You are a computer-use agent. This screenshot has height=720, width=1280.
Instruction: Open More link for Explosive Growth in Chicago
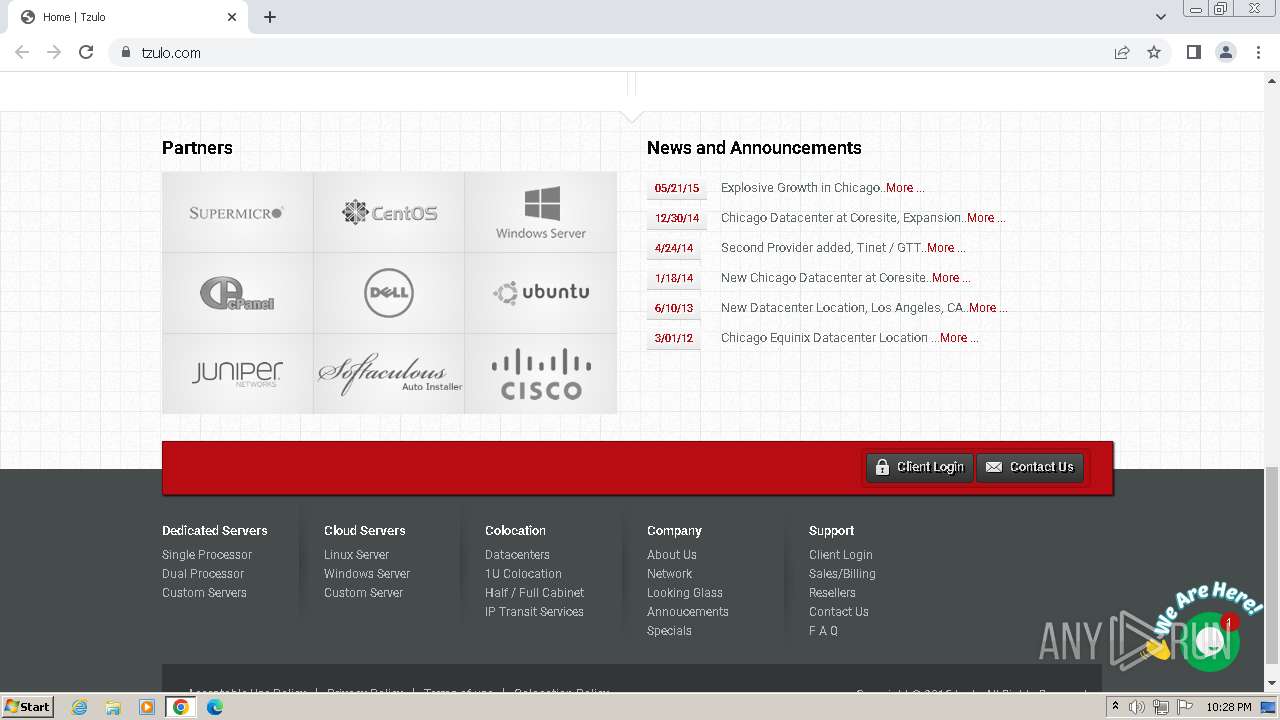904,188
